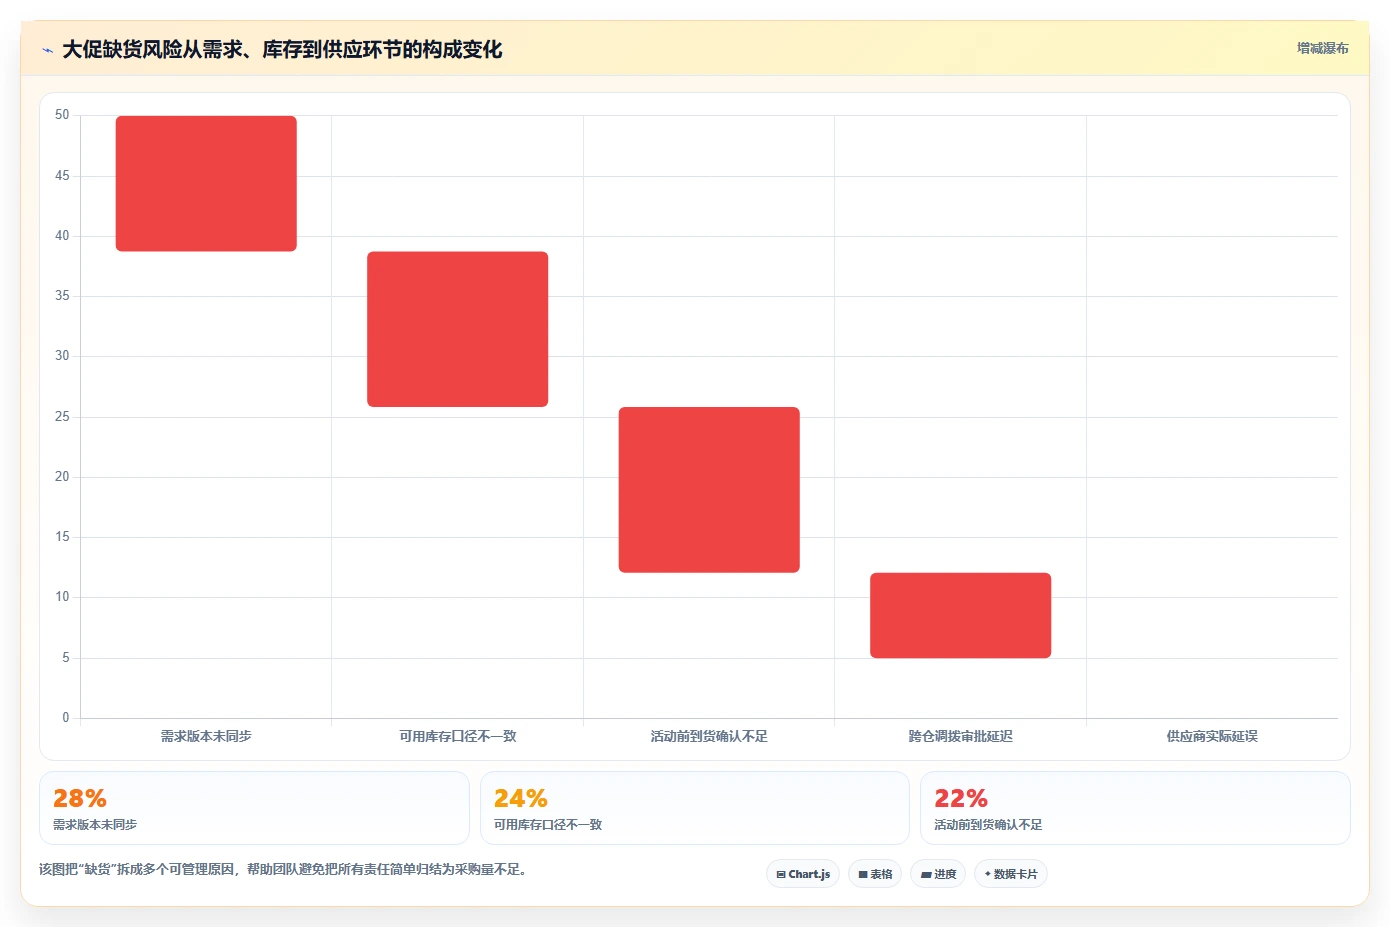Click the title 大促缺货风险从需求、库存到供应环节的构成变化
Screen dimensions: 1390x927
click(282, 50)
